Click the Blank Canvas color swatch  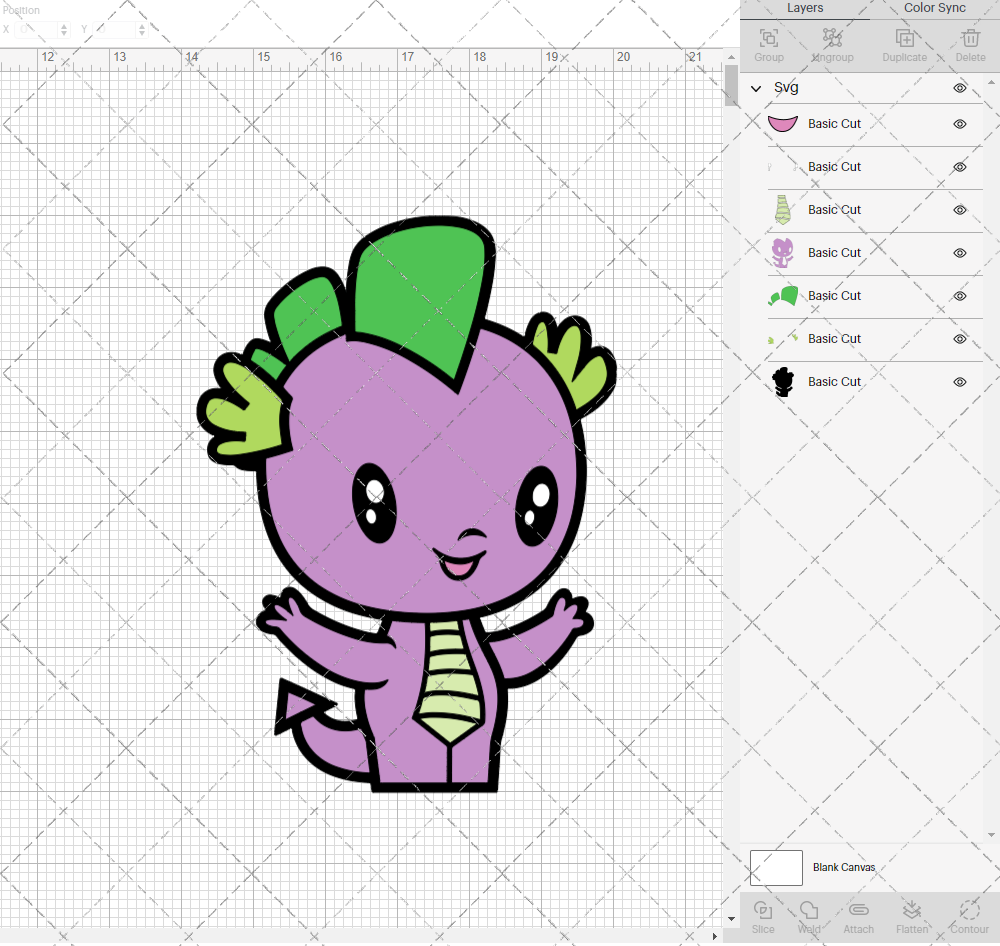[776, 867]
